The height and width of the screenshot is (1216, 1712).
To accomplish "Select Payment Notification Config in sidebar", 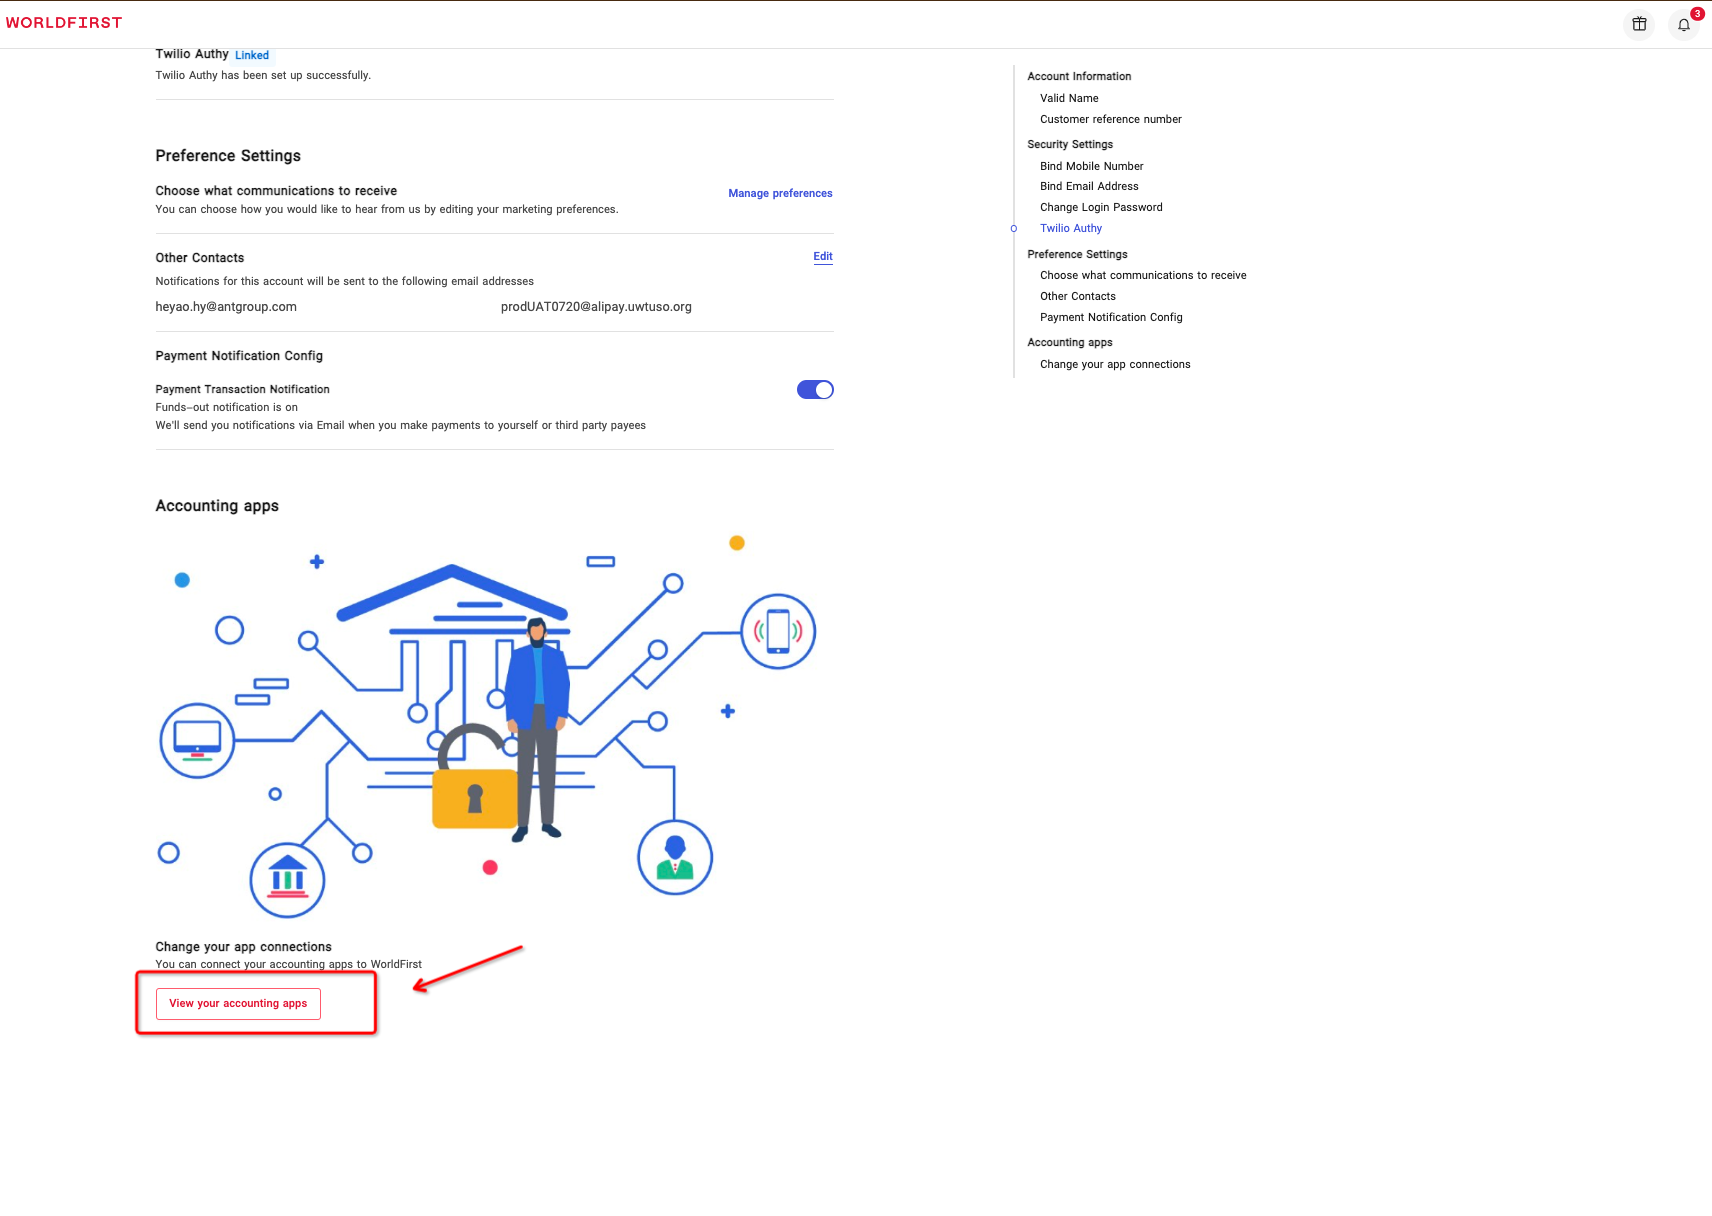I will coord(1111,317).
